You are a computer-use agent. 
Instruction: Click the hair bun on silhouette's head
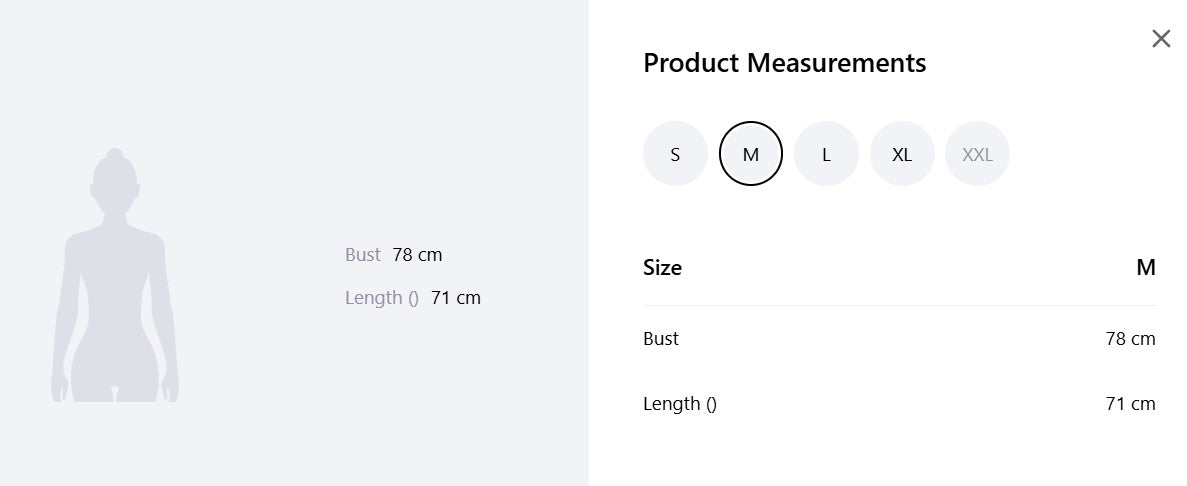tap(114, 154)
